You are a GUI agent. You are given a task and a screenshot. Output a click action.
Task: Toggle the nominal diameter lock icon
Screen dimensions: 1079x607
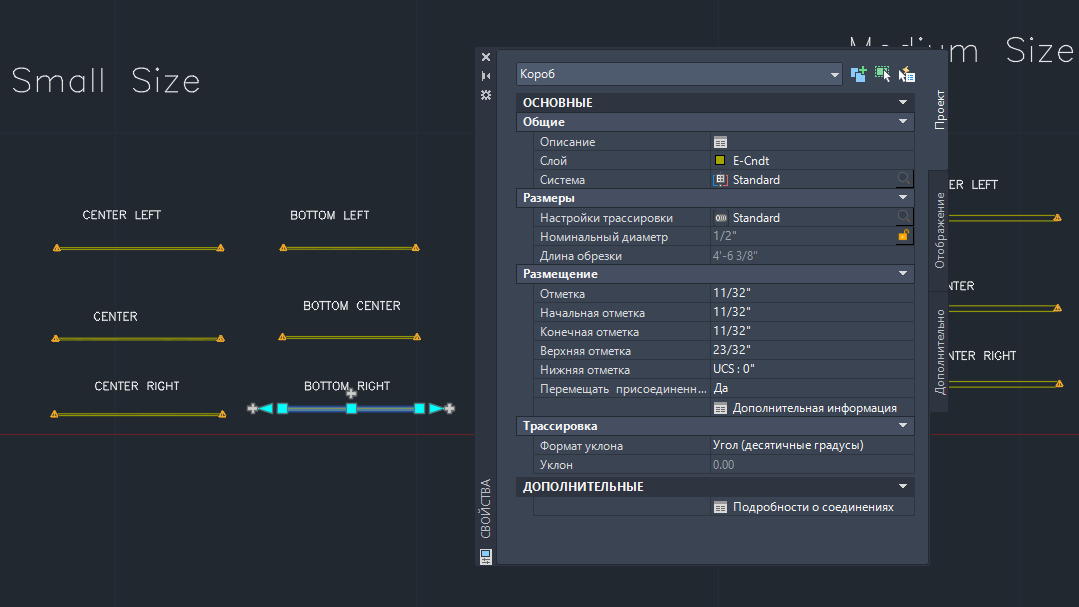coord(904,235)
